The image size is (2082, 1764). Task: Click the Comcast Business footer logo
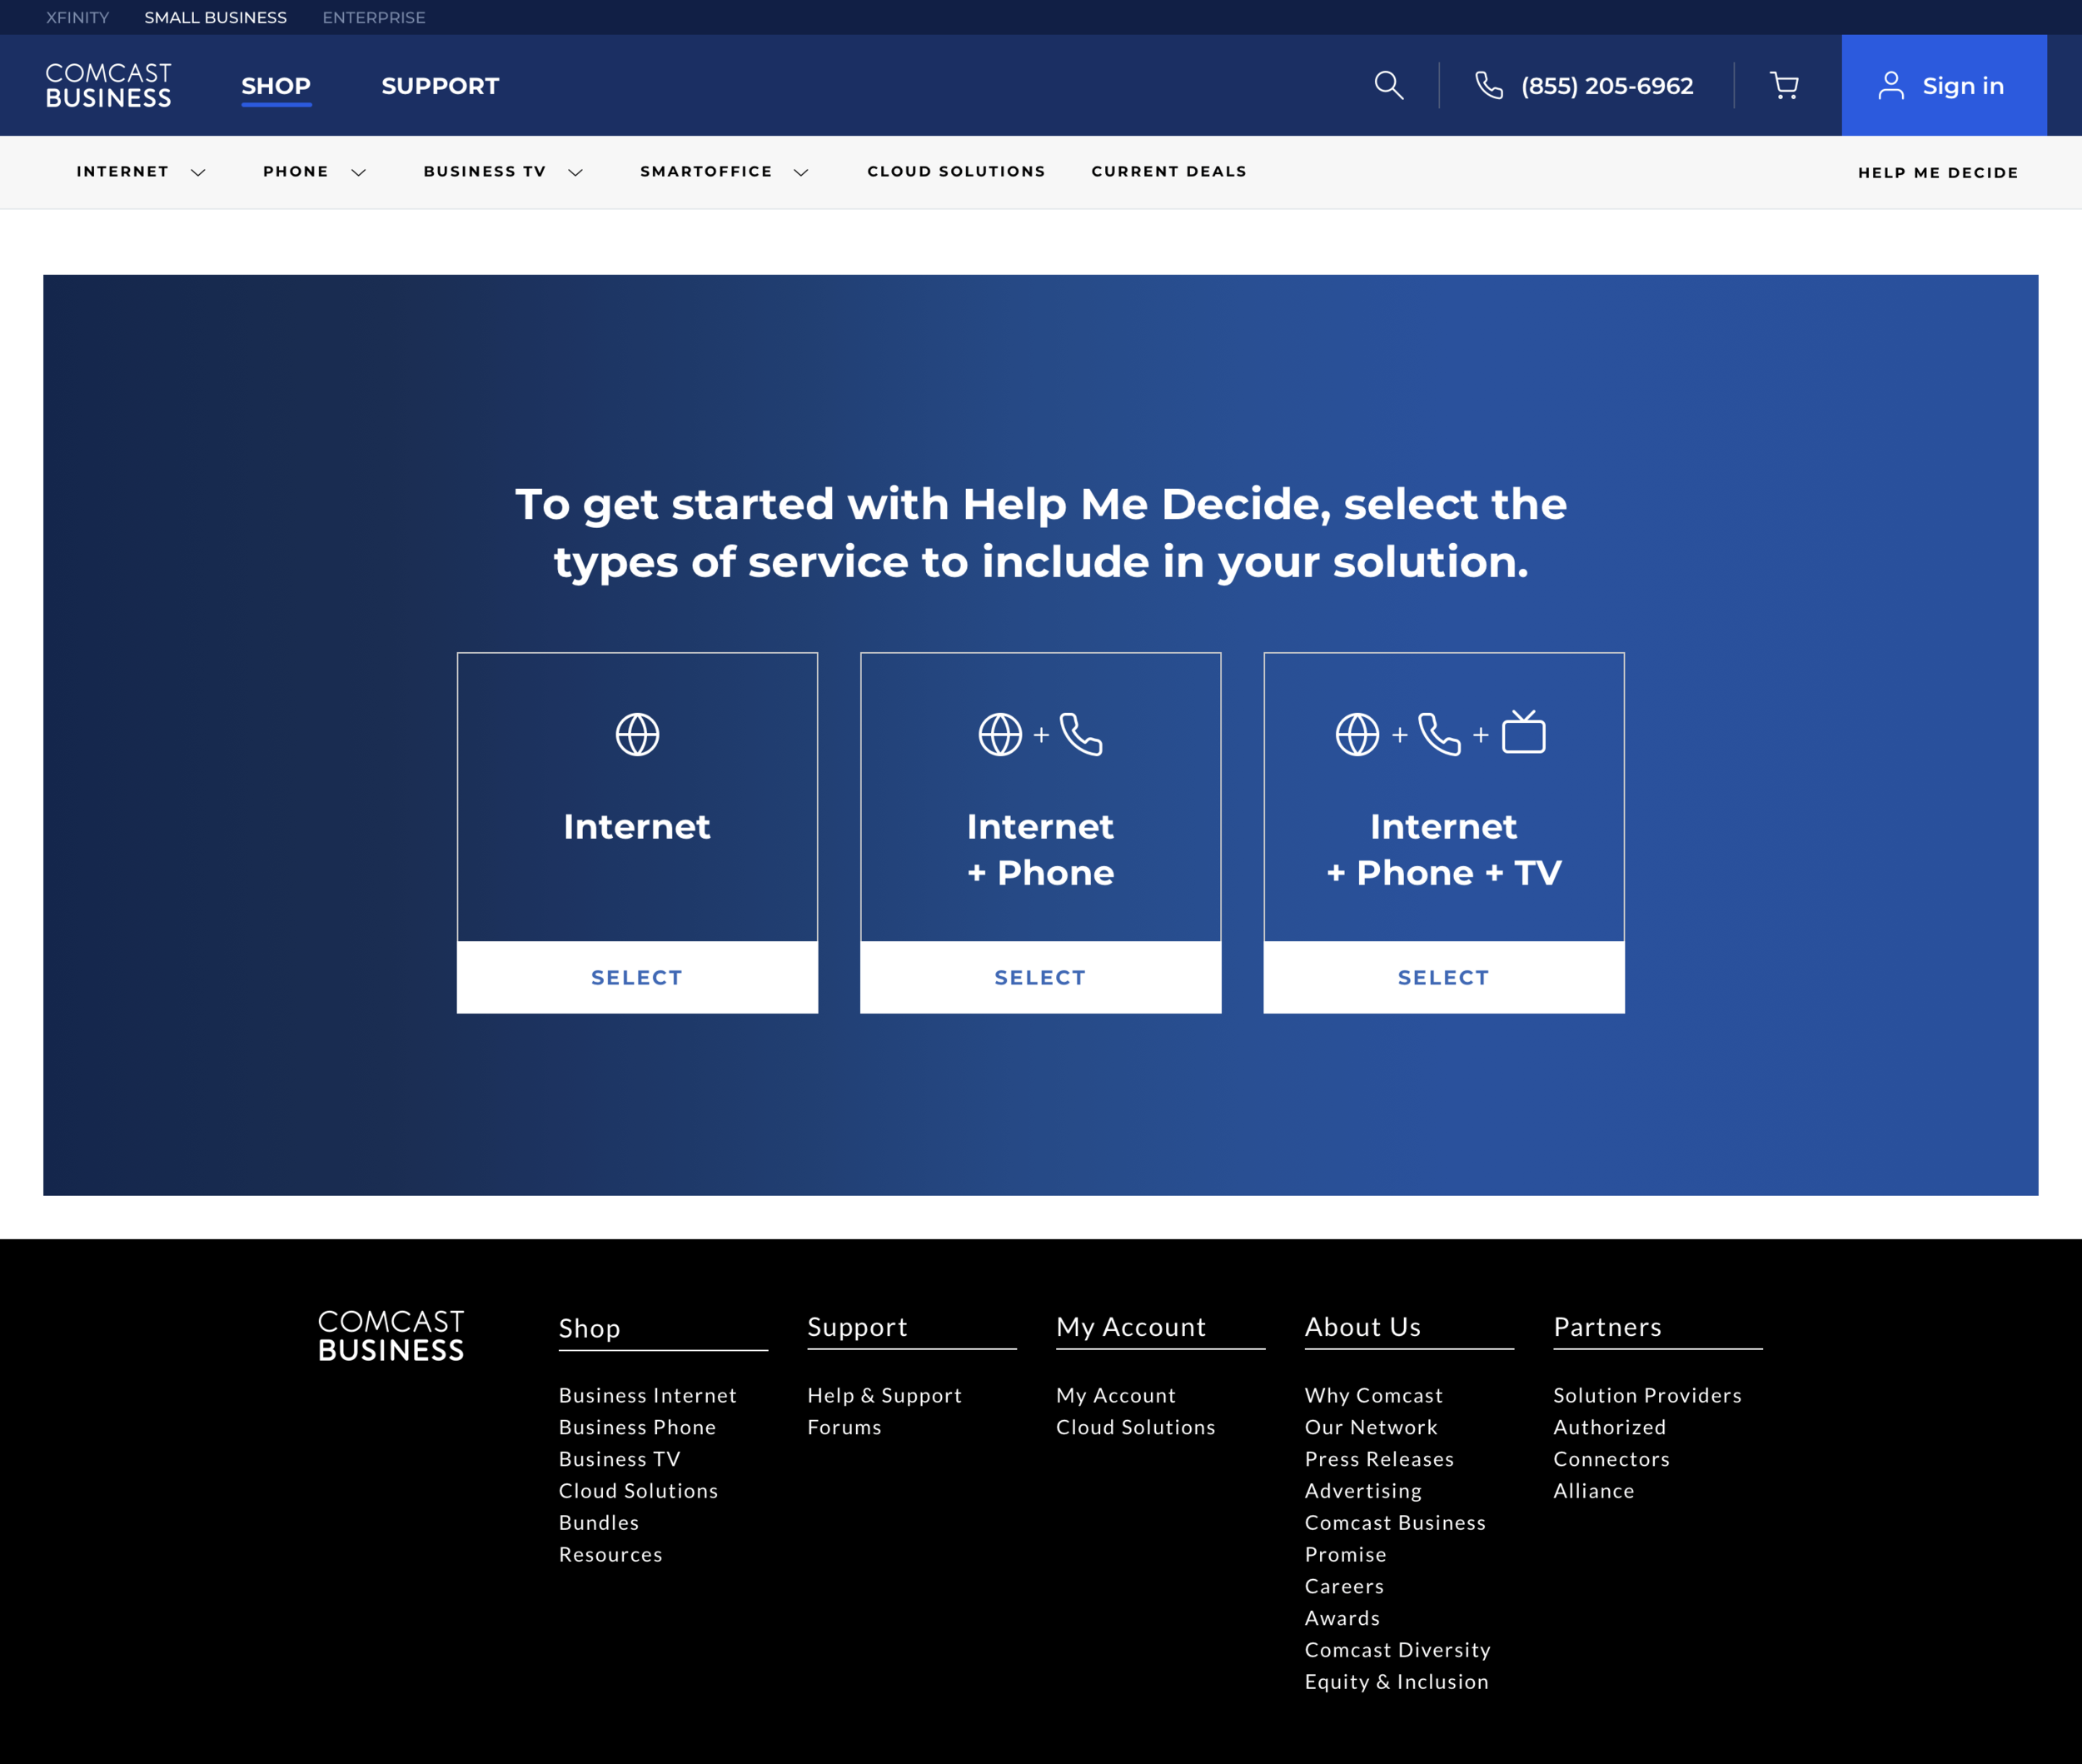391,1336
